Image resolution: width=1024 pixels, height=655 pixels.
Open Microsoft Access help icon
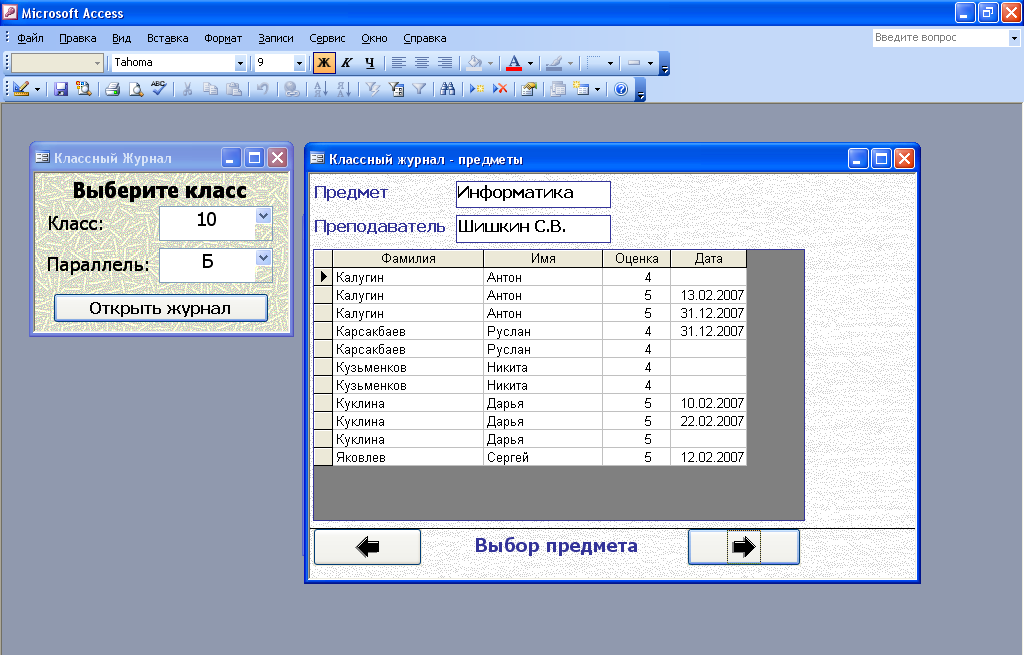[620, 89]
